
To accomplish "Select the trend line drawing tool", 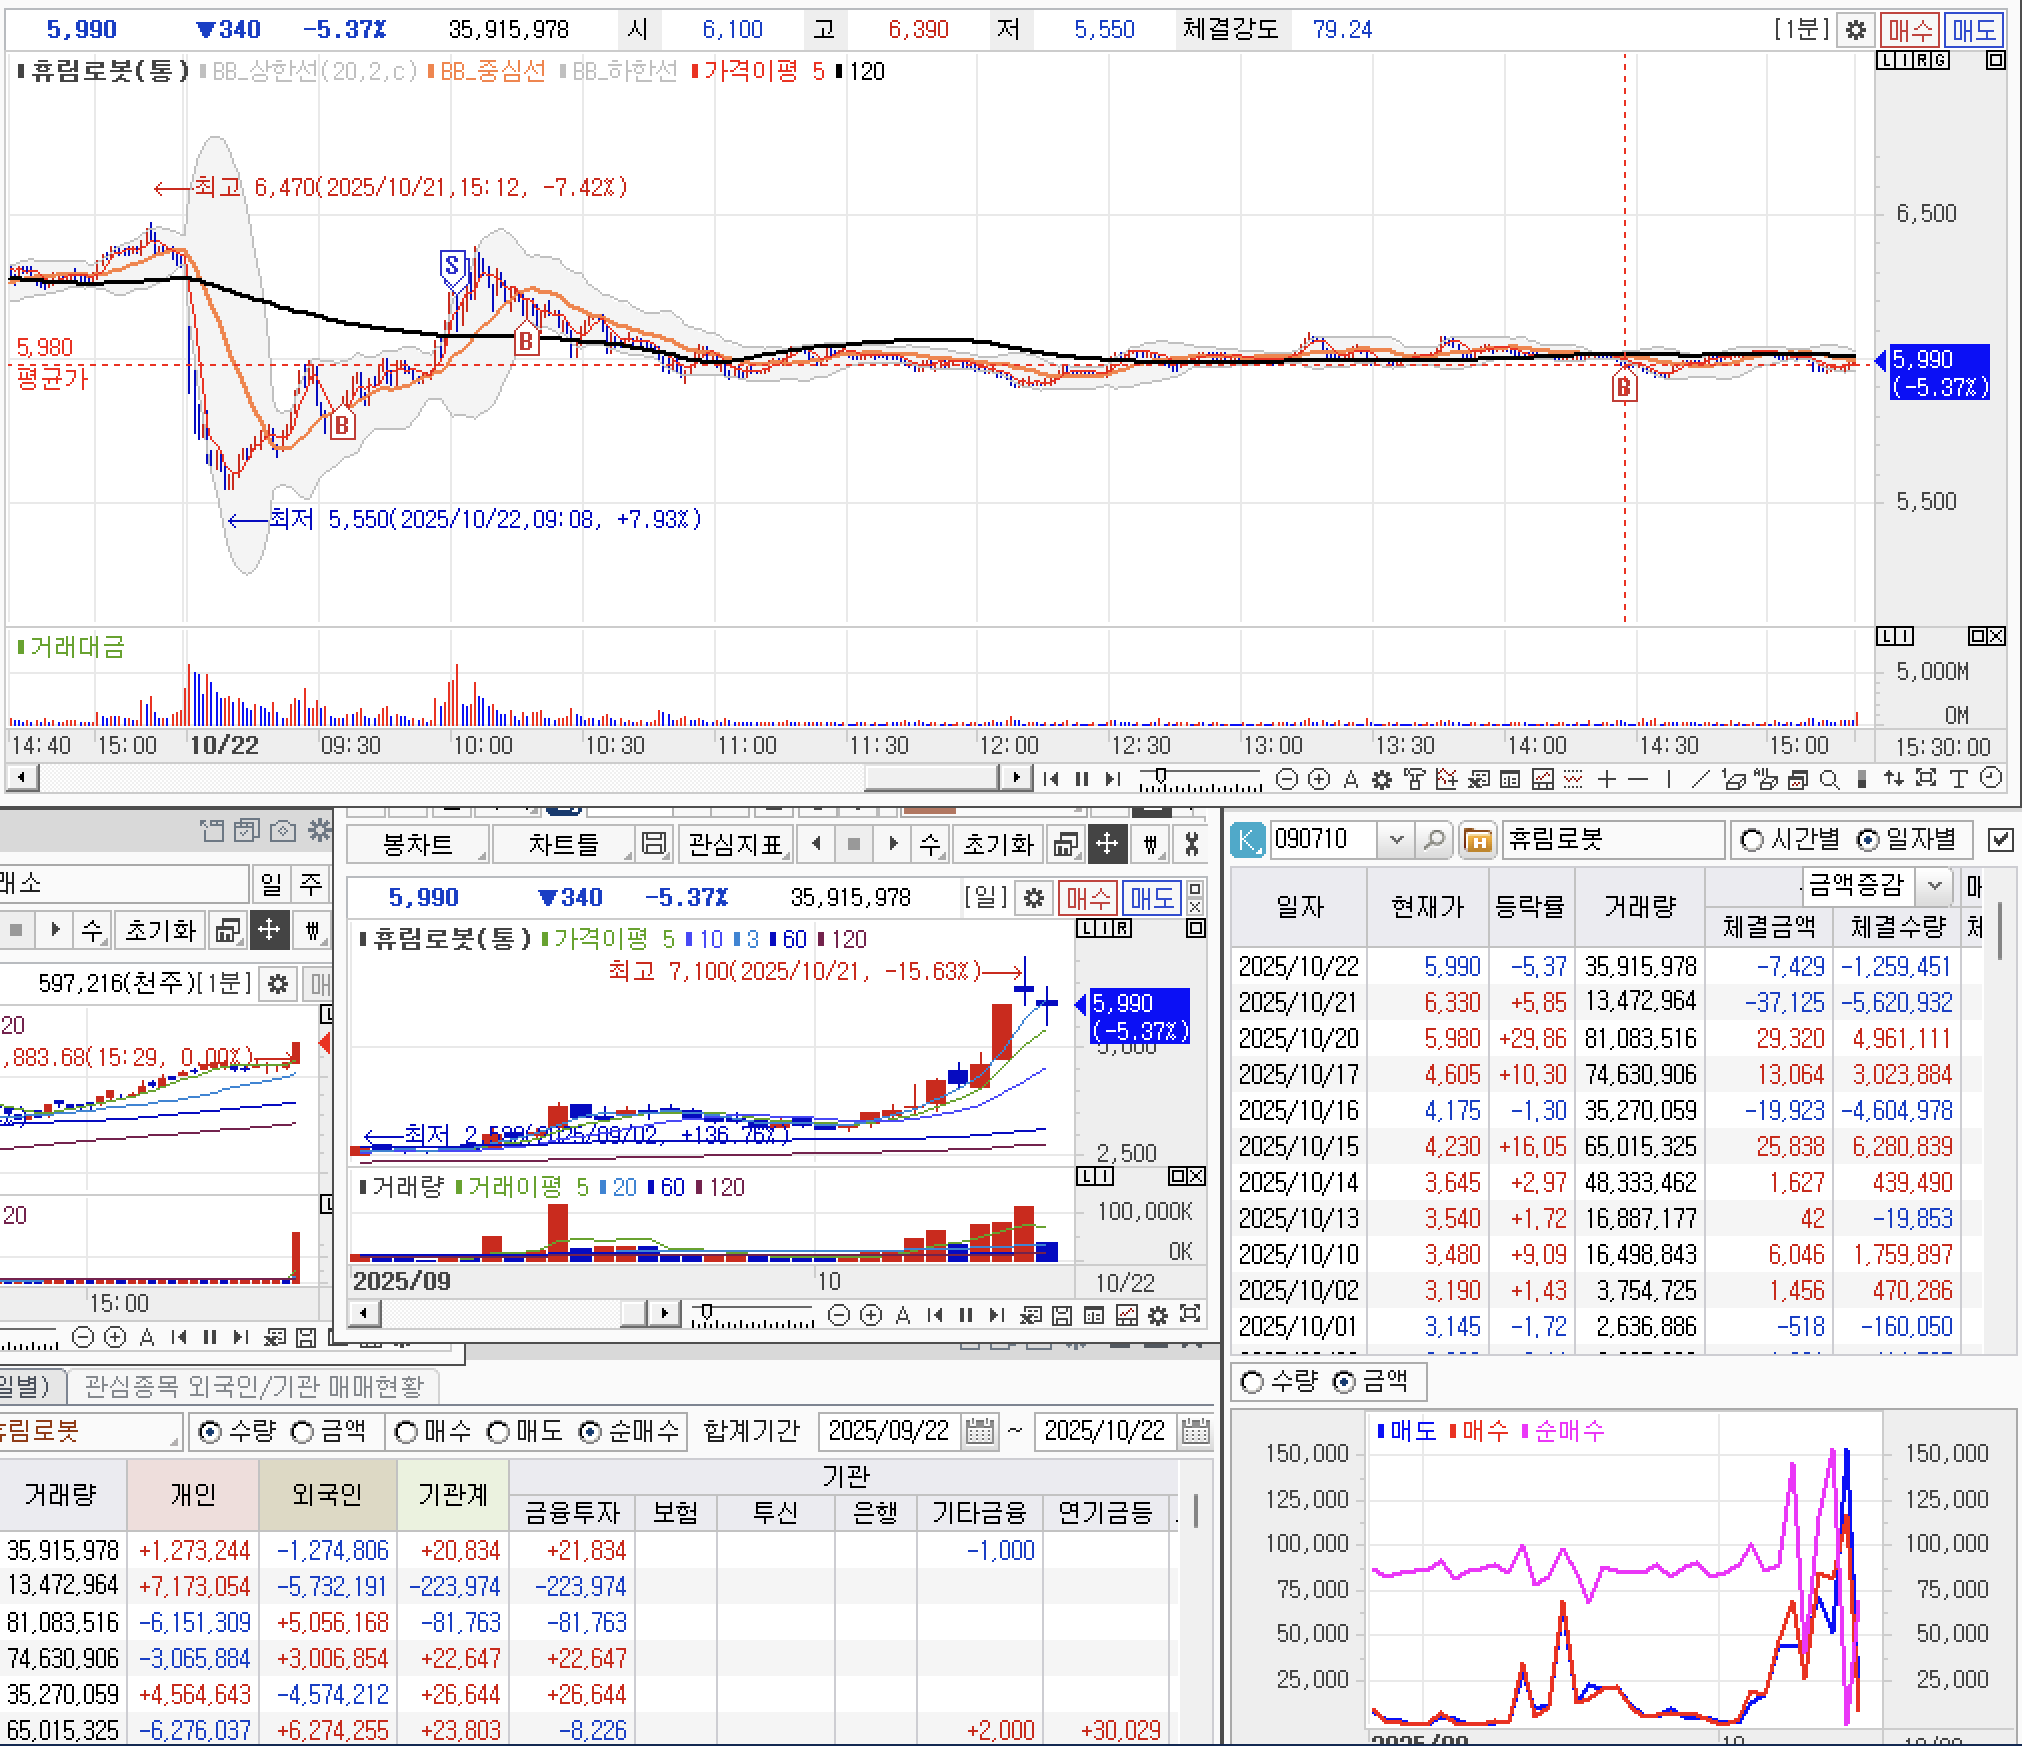I will (x=1700, y=779).
